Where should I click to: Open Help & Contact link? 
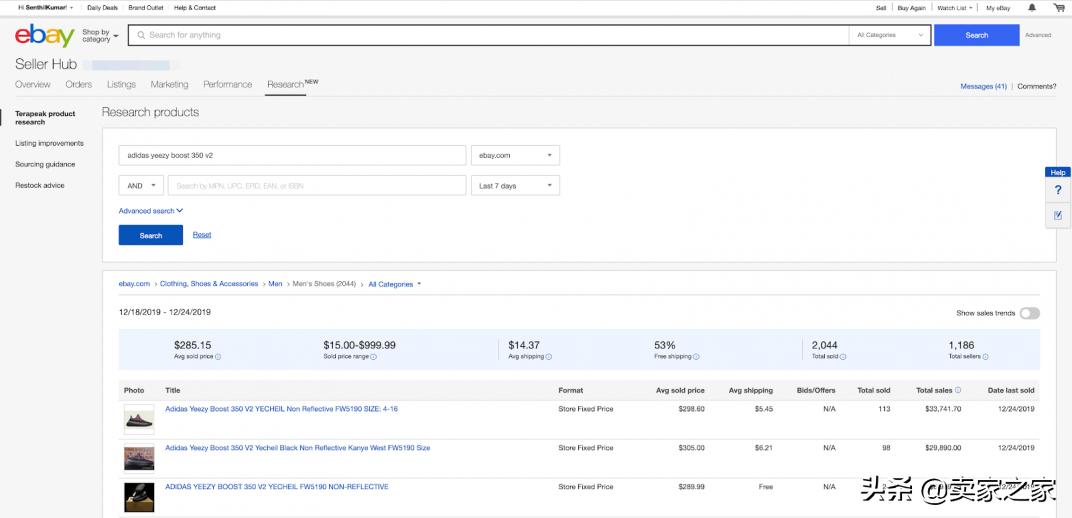click(195, 8)
